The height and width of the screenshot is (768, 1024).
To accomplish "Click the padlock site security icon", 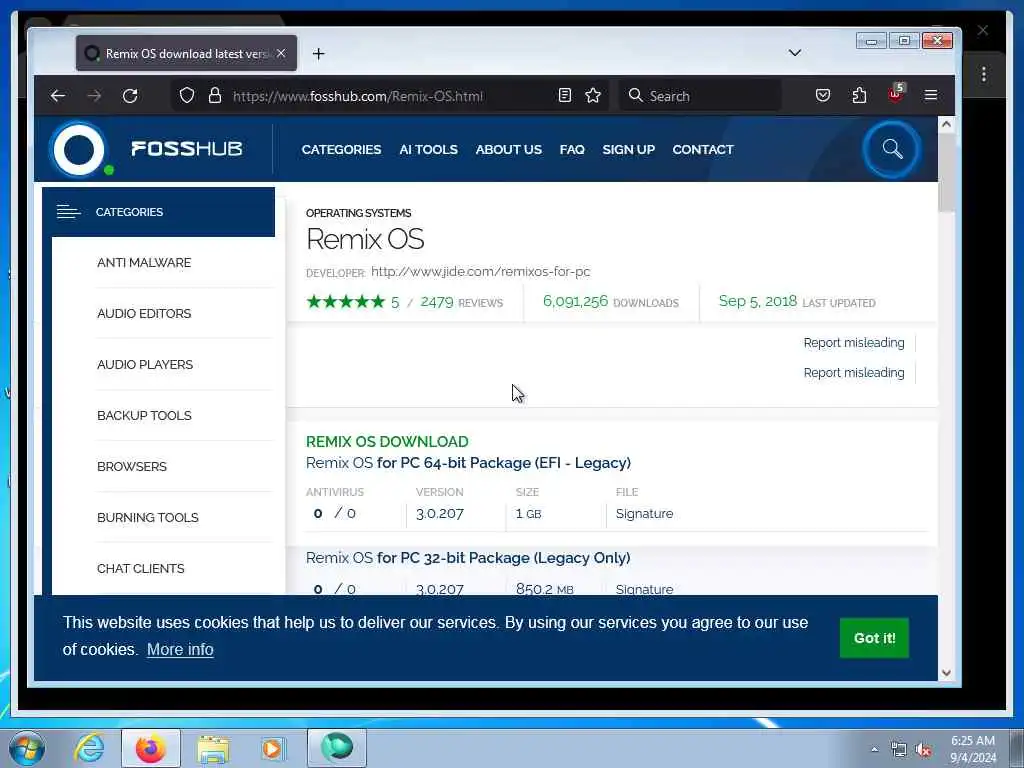I will (x=215, y=96).
